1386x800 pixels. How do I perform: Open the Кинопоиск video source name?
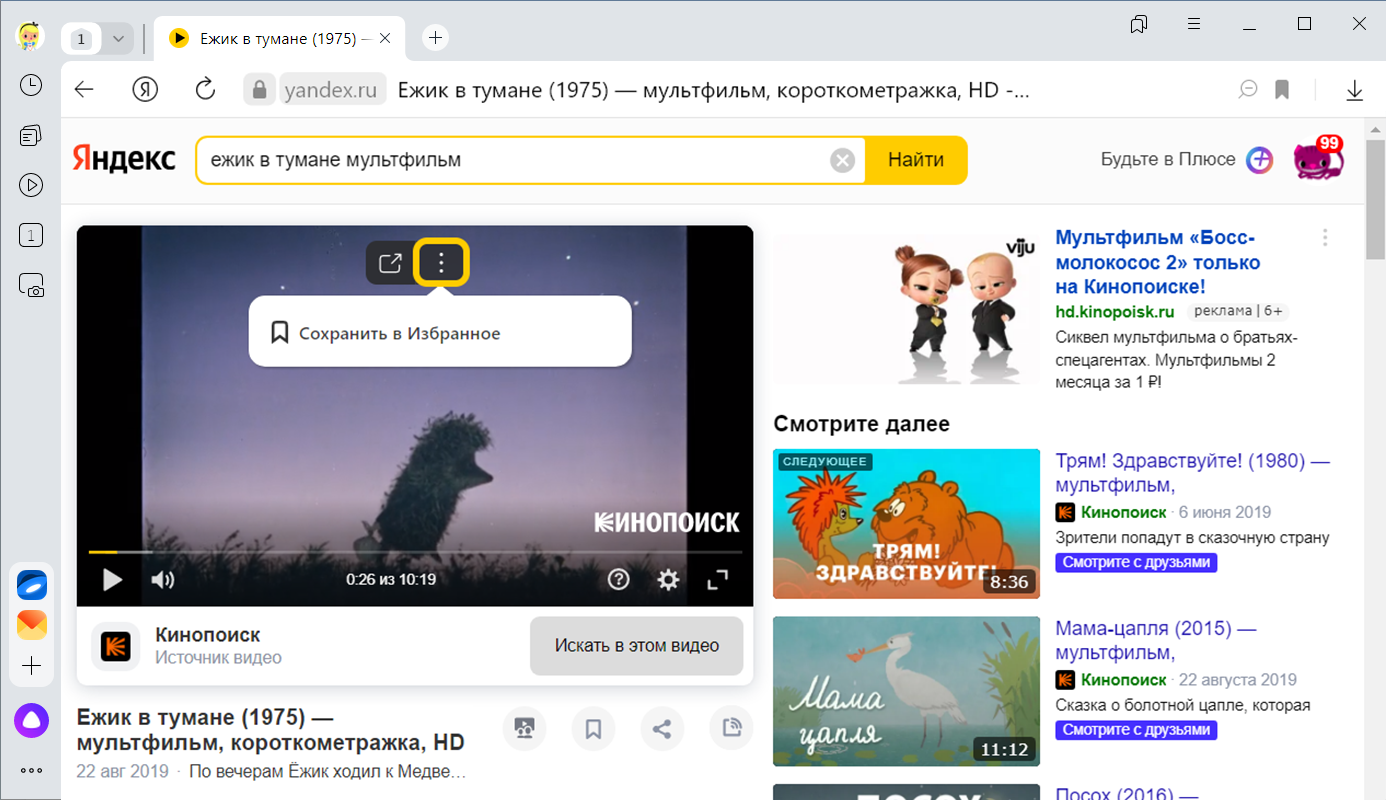coord(208,635)
